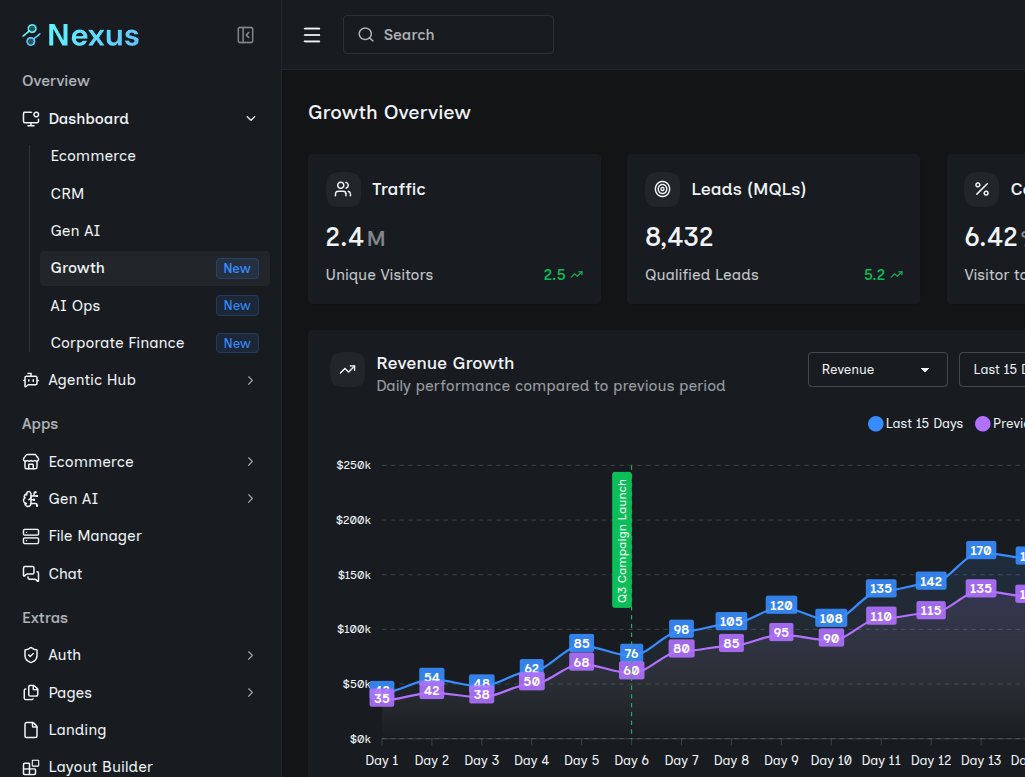
Task: Click the Revenue Growth trending-up icon
Action: (347, 370)
